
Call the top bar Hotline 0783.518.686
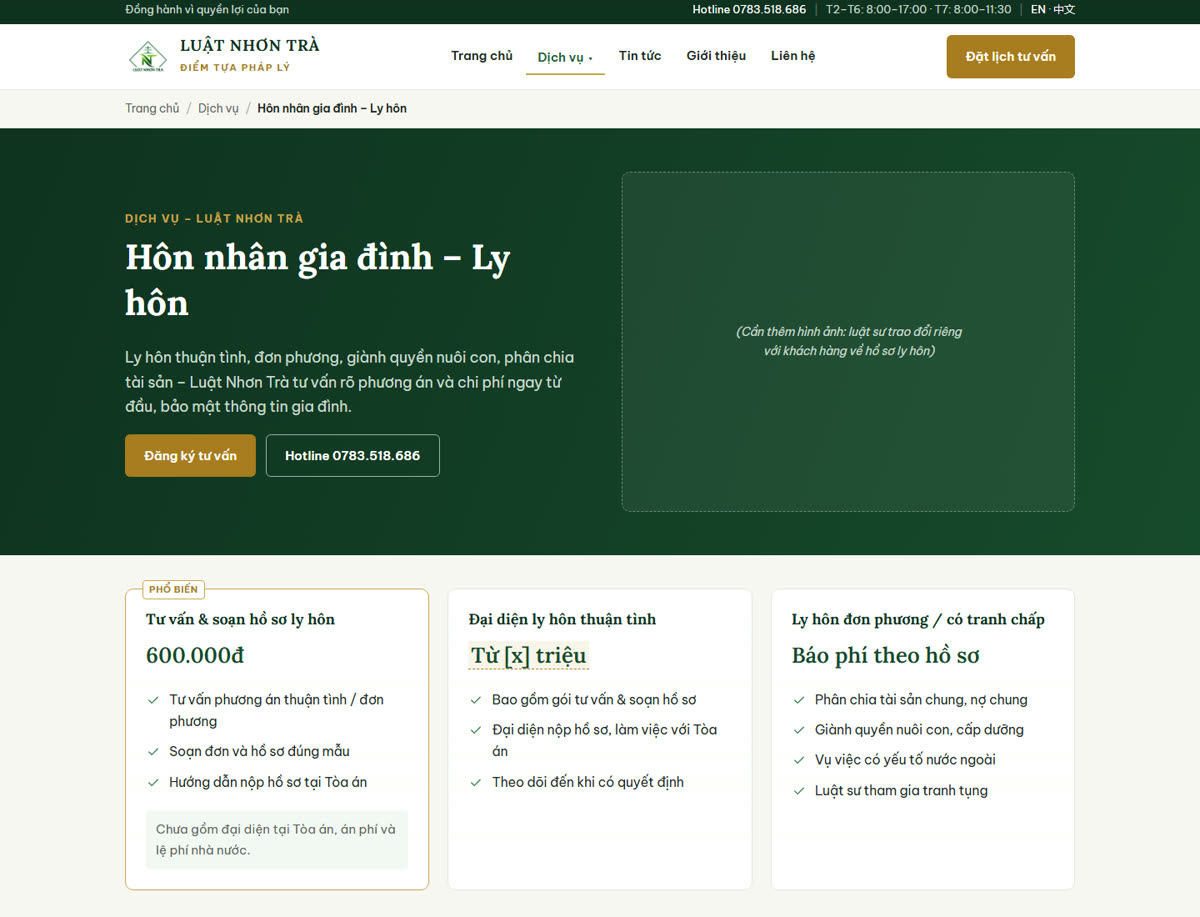point(749,10)
